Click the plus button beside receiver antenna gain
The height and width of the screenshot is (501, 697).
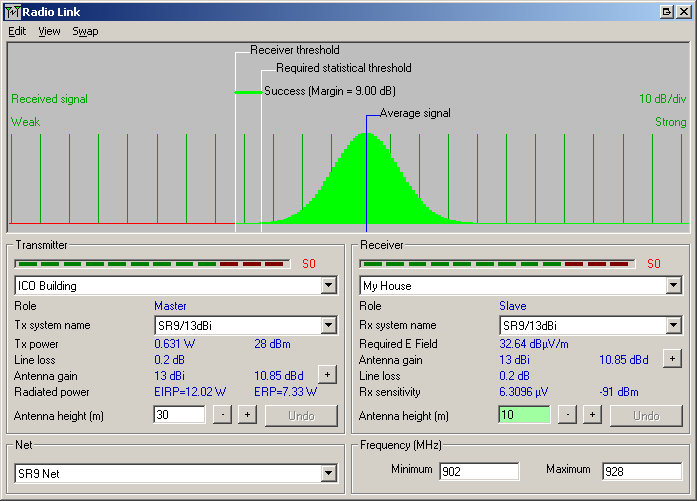tap(672, 358)
